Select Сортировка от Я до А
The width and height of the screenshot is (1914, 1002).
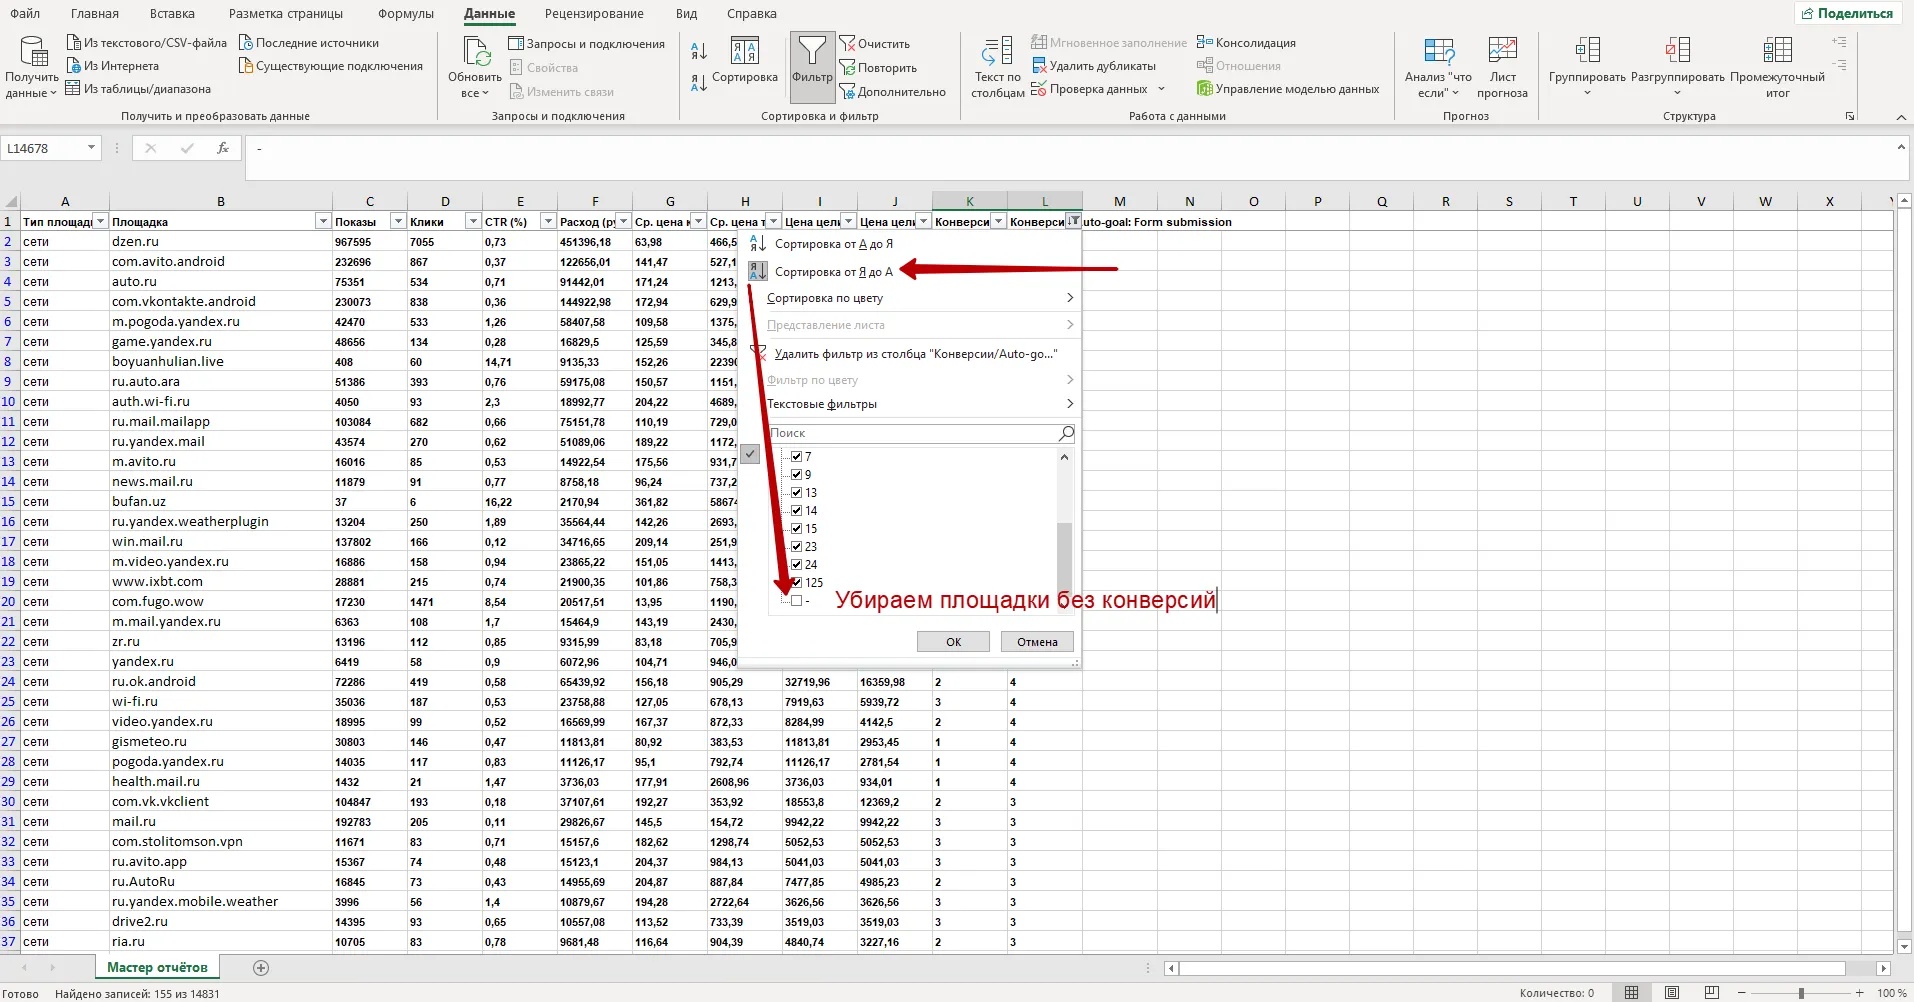833,271
